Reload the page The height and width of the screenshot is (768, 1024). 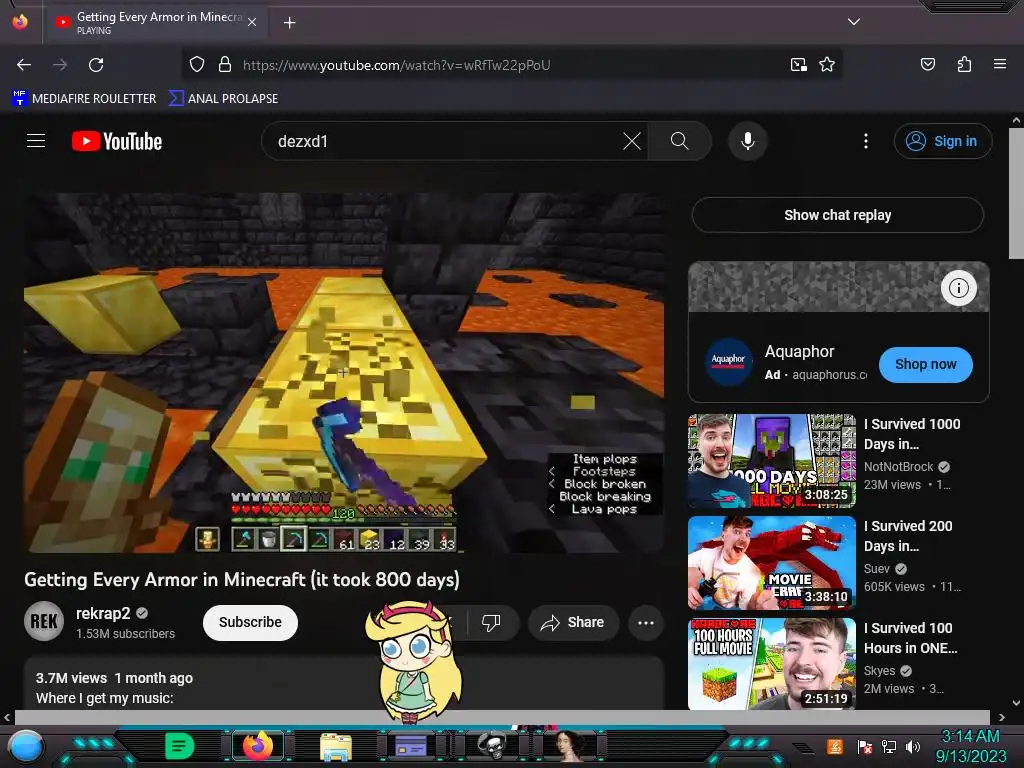[96, 65]
